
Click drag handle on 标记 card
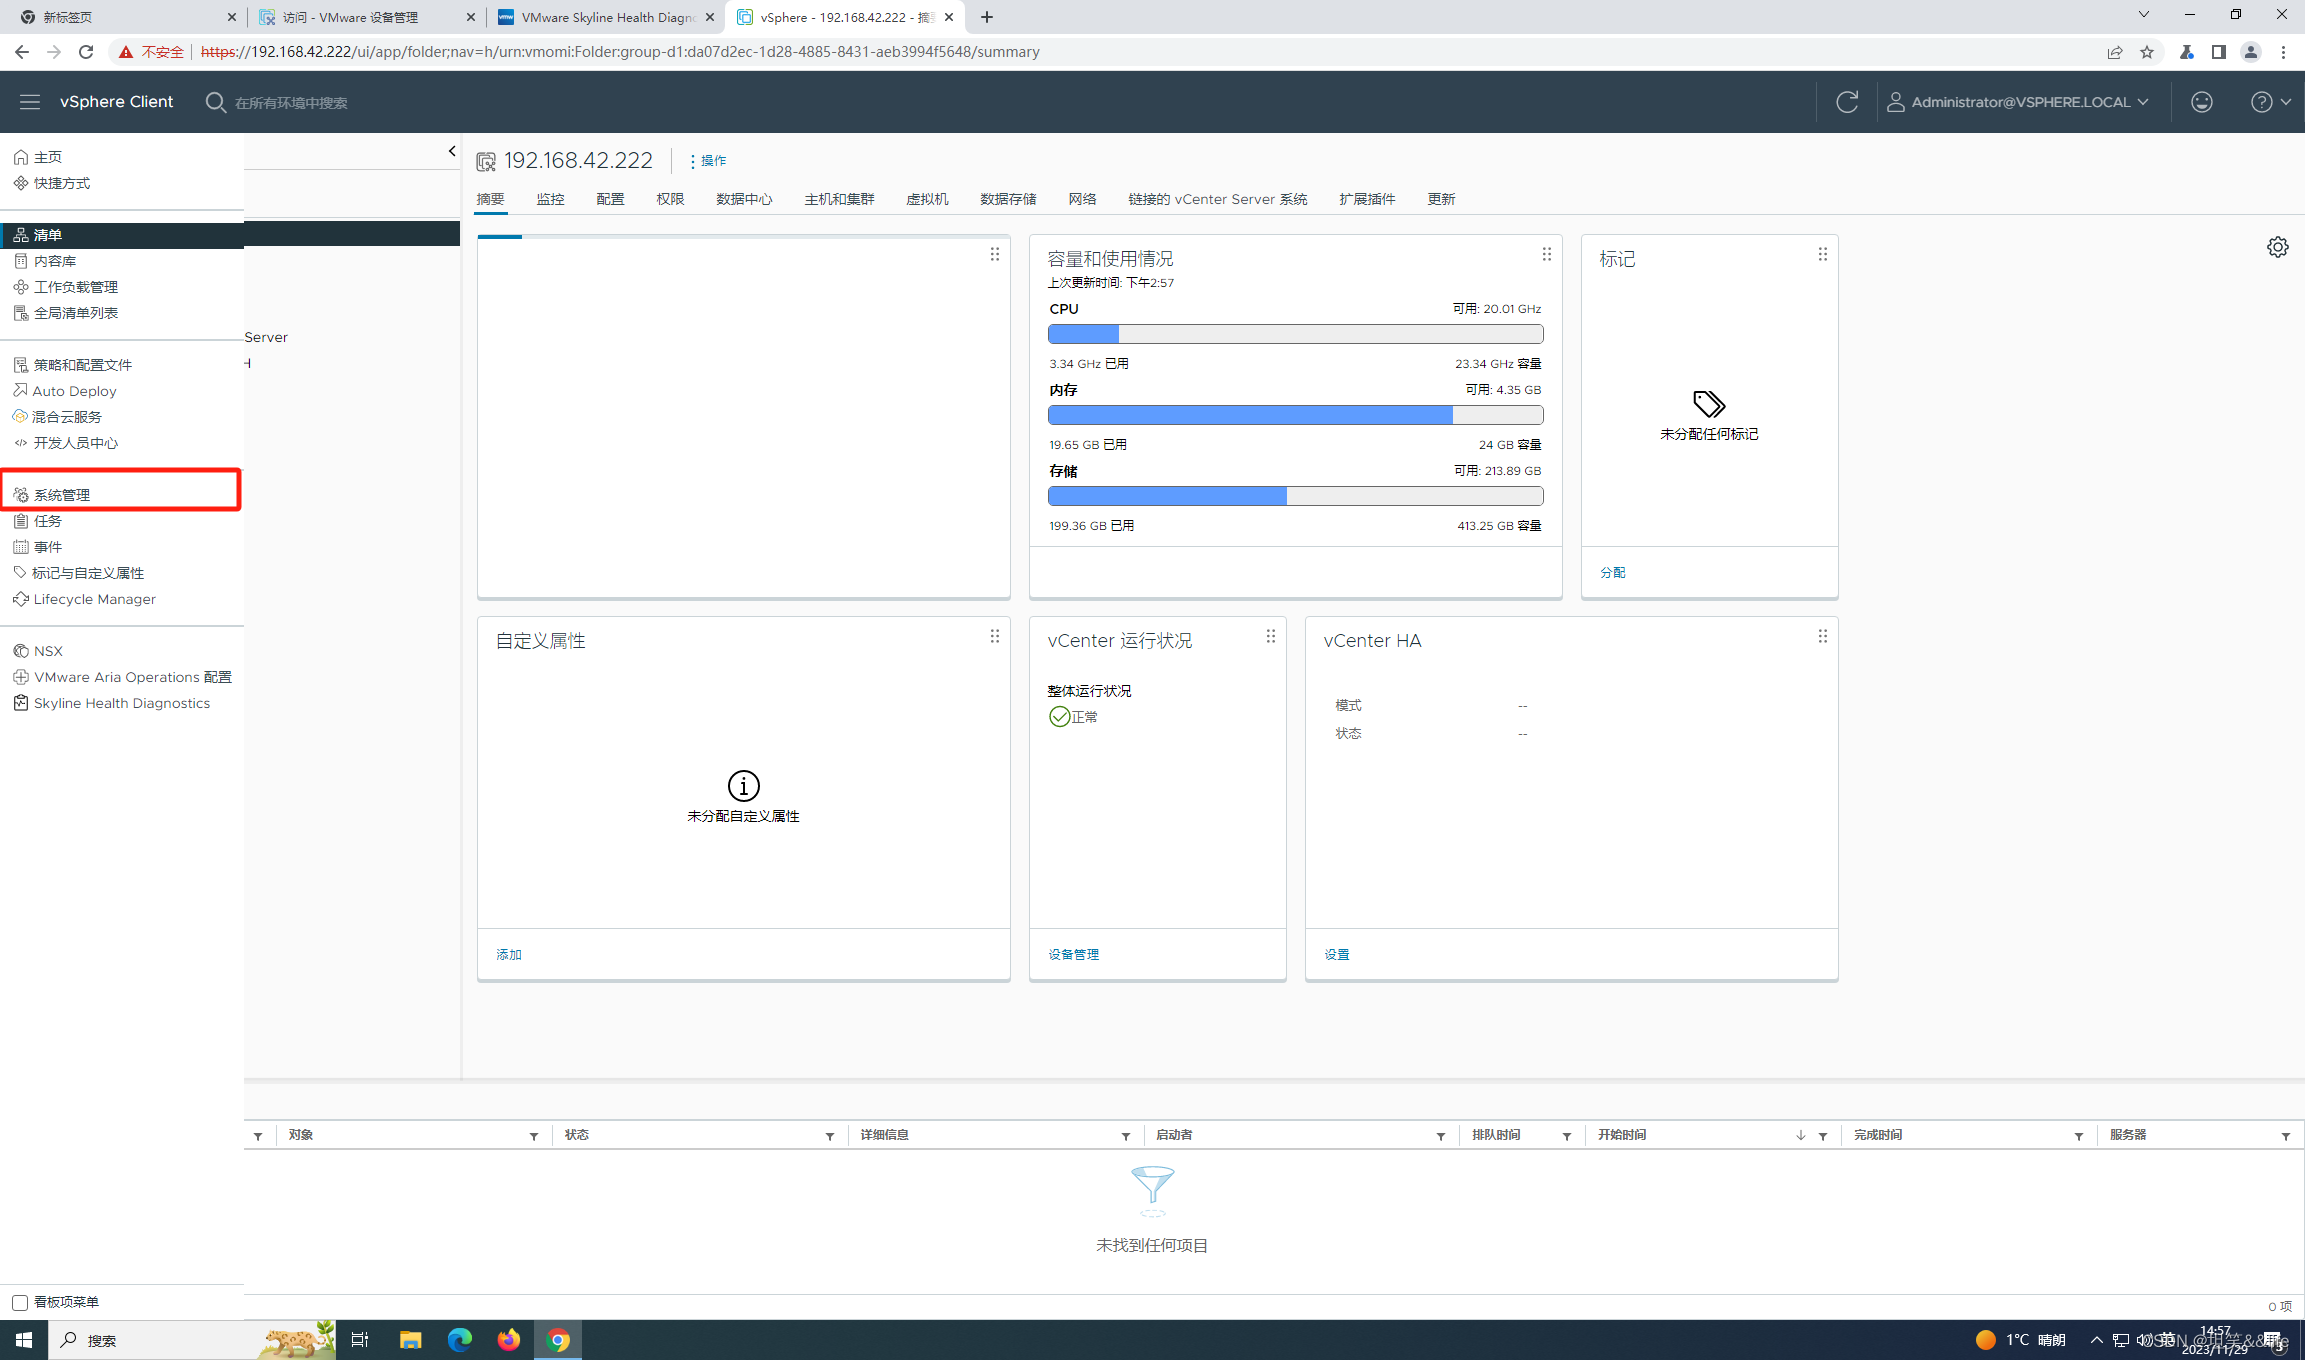(x=1823, y=254)
